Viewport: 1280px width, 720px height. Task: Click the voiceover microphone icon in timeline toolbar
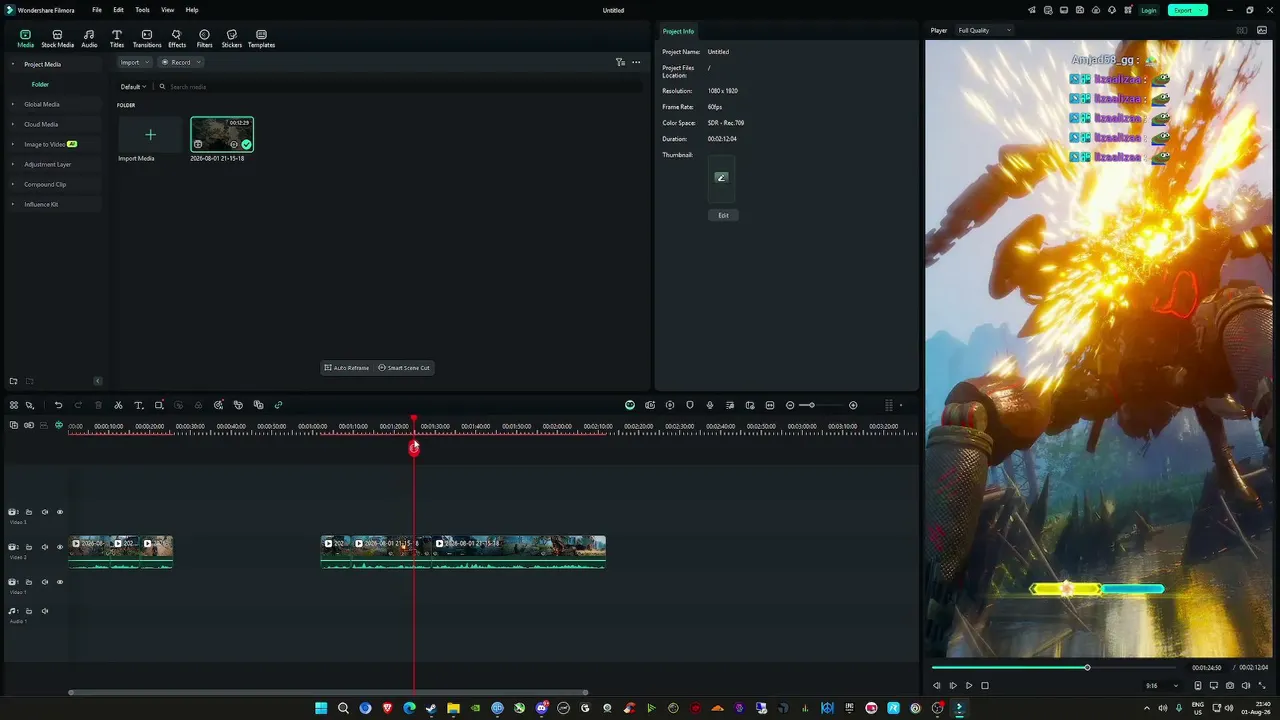pos(710,405)
